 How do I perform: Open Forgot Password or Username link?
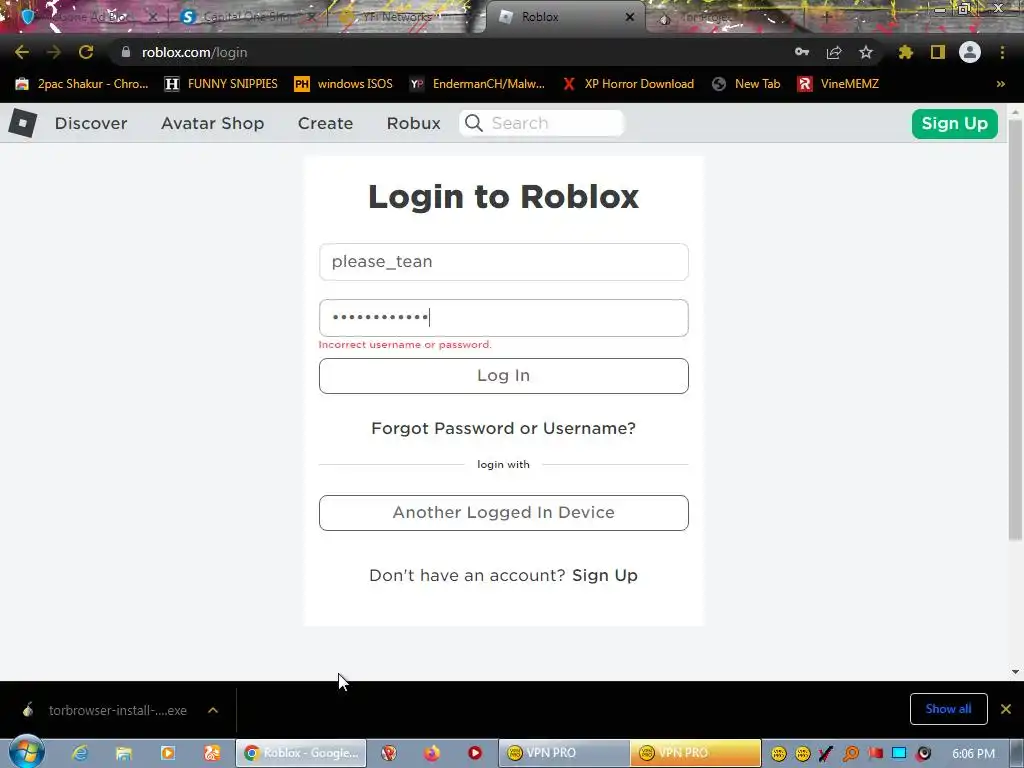[504, 428]
